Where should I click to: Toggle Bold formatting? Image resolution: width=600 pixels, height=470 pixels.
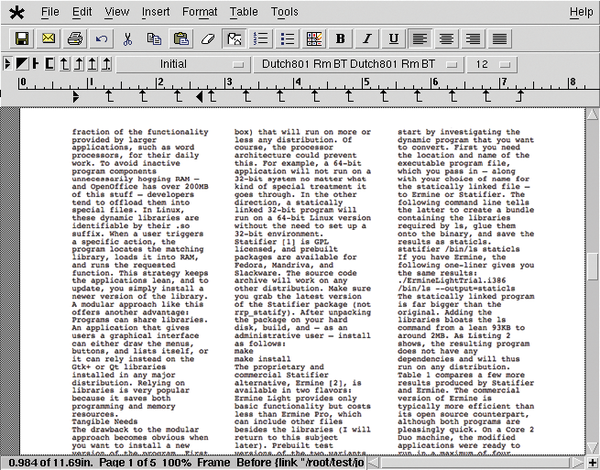click(341, 39)
